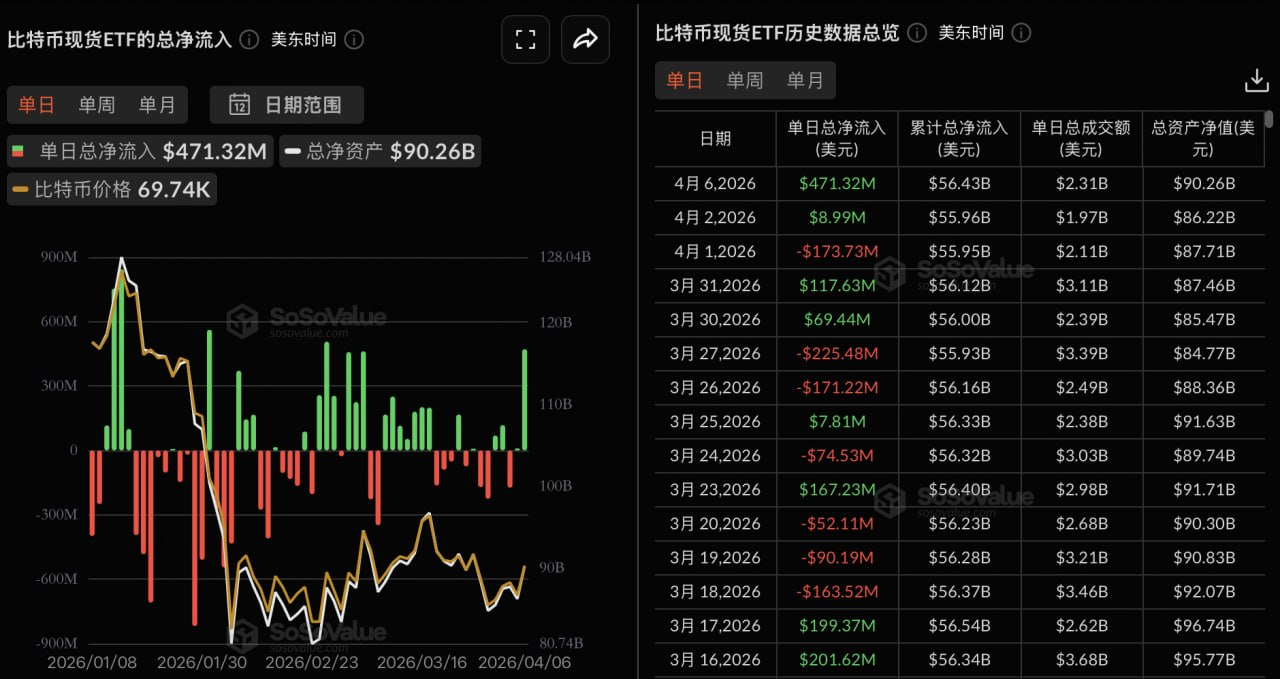Click the info icon beside 比特币现货ETF历史数据总览
Image resolution: width=1280 pixels, height=679 pixels.
(x=916, y=33)
